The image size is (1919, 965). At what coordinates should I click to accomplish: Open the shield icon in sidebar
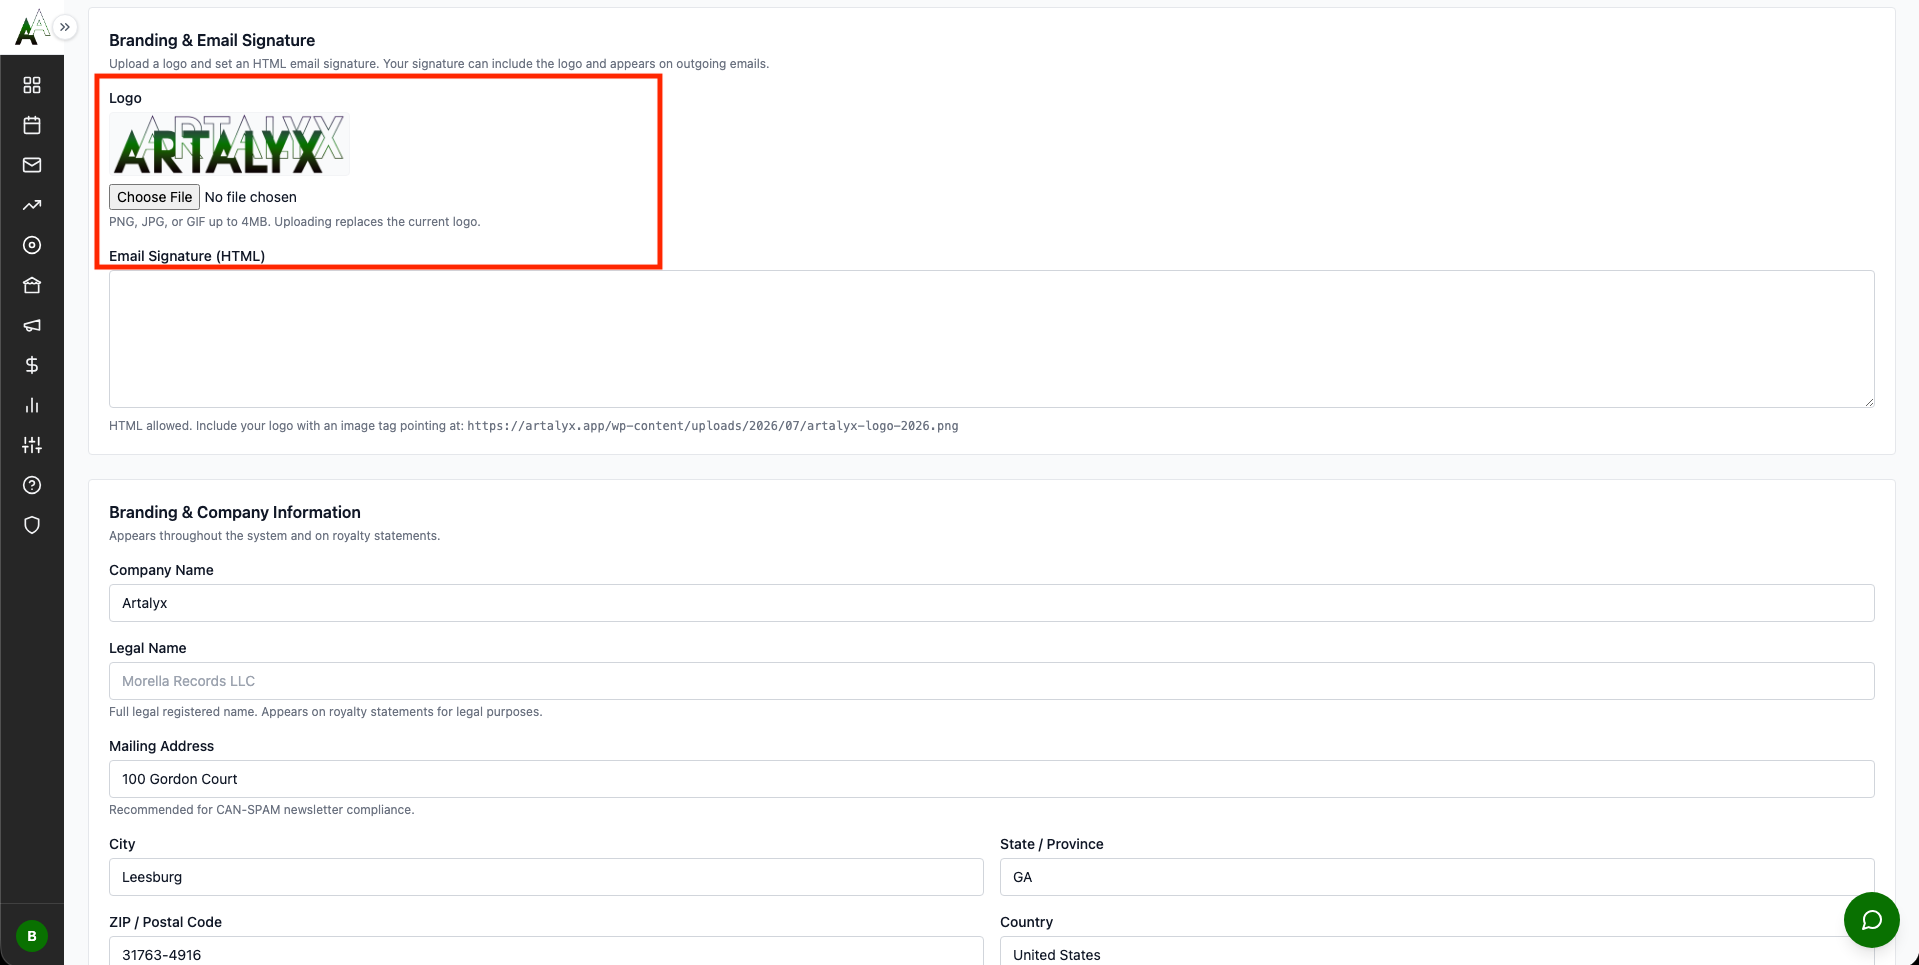pyautogui.click(x=32, y=525)
